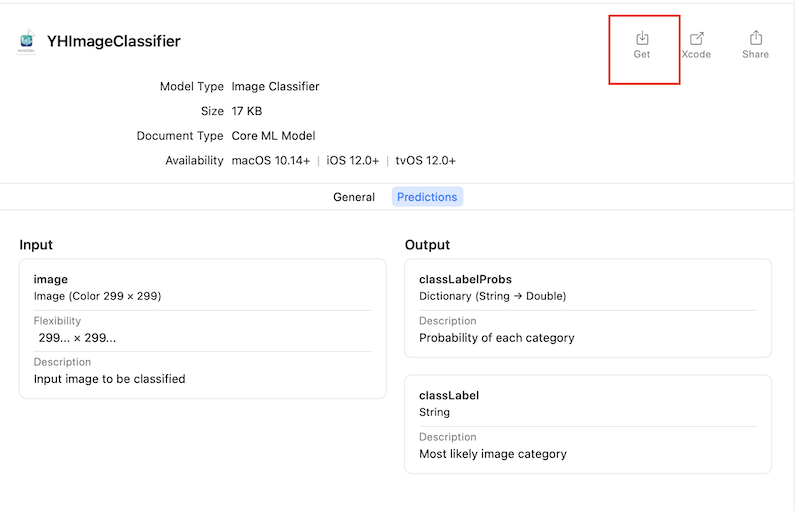Click the YHImageClassifier model file icon

pos(26,42)
